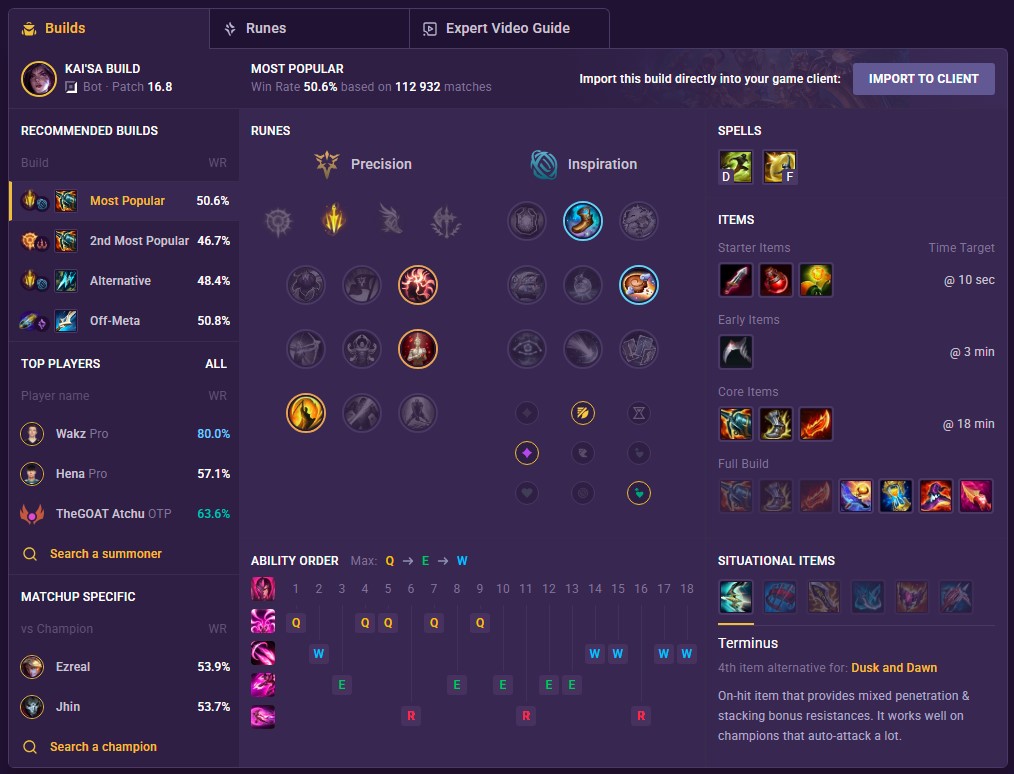Select the Flash summoner spell icon
This screenshot has width=1014, height=774.
(779, 167)
